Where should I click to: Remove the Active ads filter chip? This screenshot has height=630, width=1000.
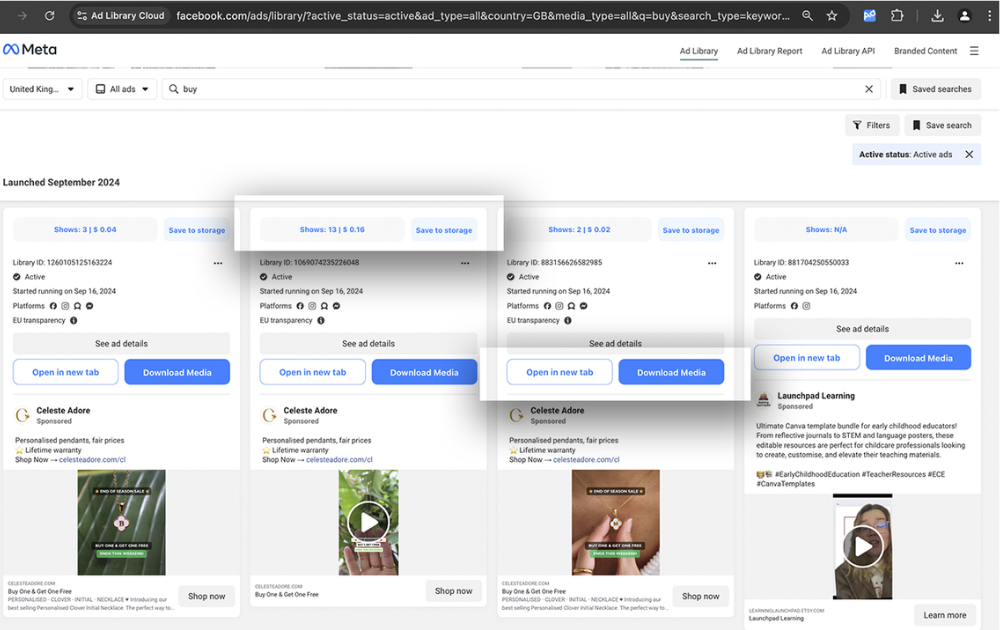click(969, 154)
